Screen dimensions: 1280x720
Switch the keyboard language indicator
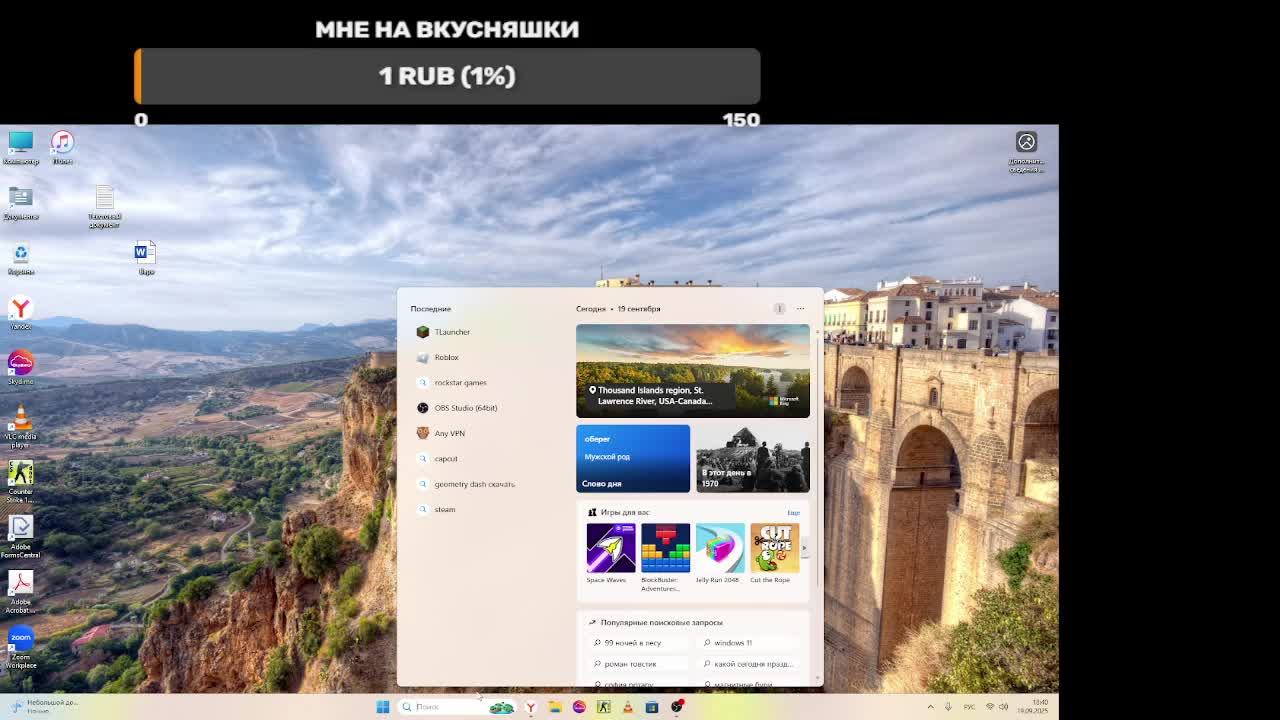[x=969, y=707]
